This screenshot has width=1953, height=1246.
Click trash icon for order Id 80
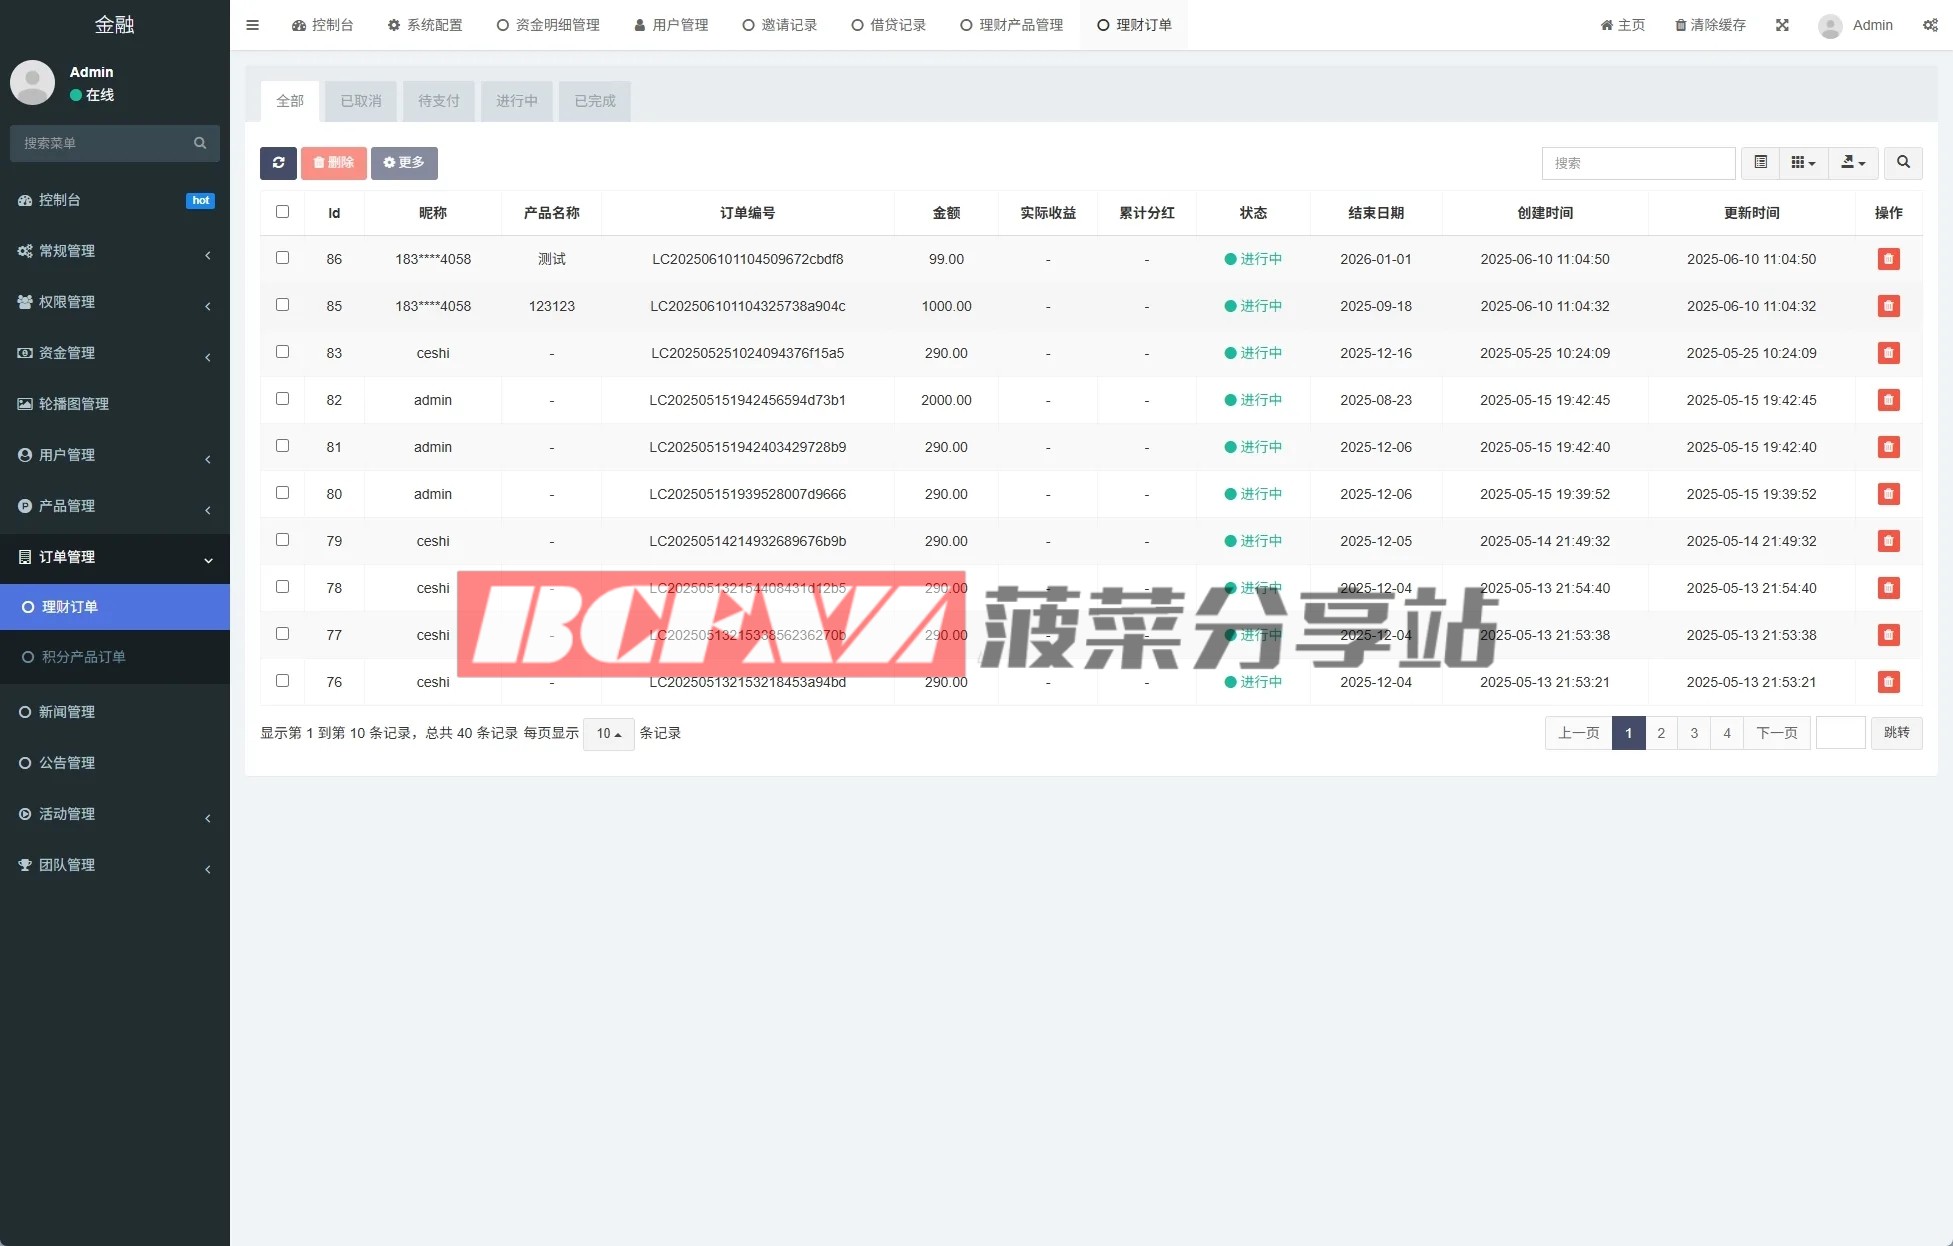1888,494
